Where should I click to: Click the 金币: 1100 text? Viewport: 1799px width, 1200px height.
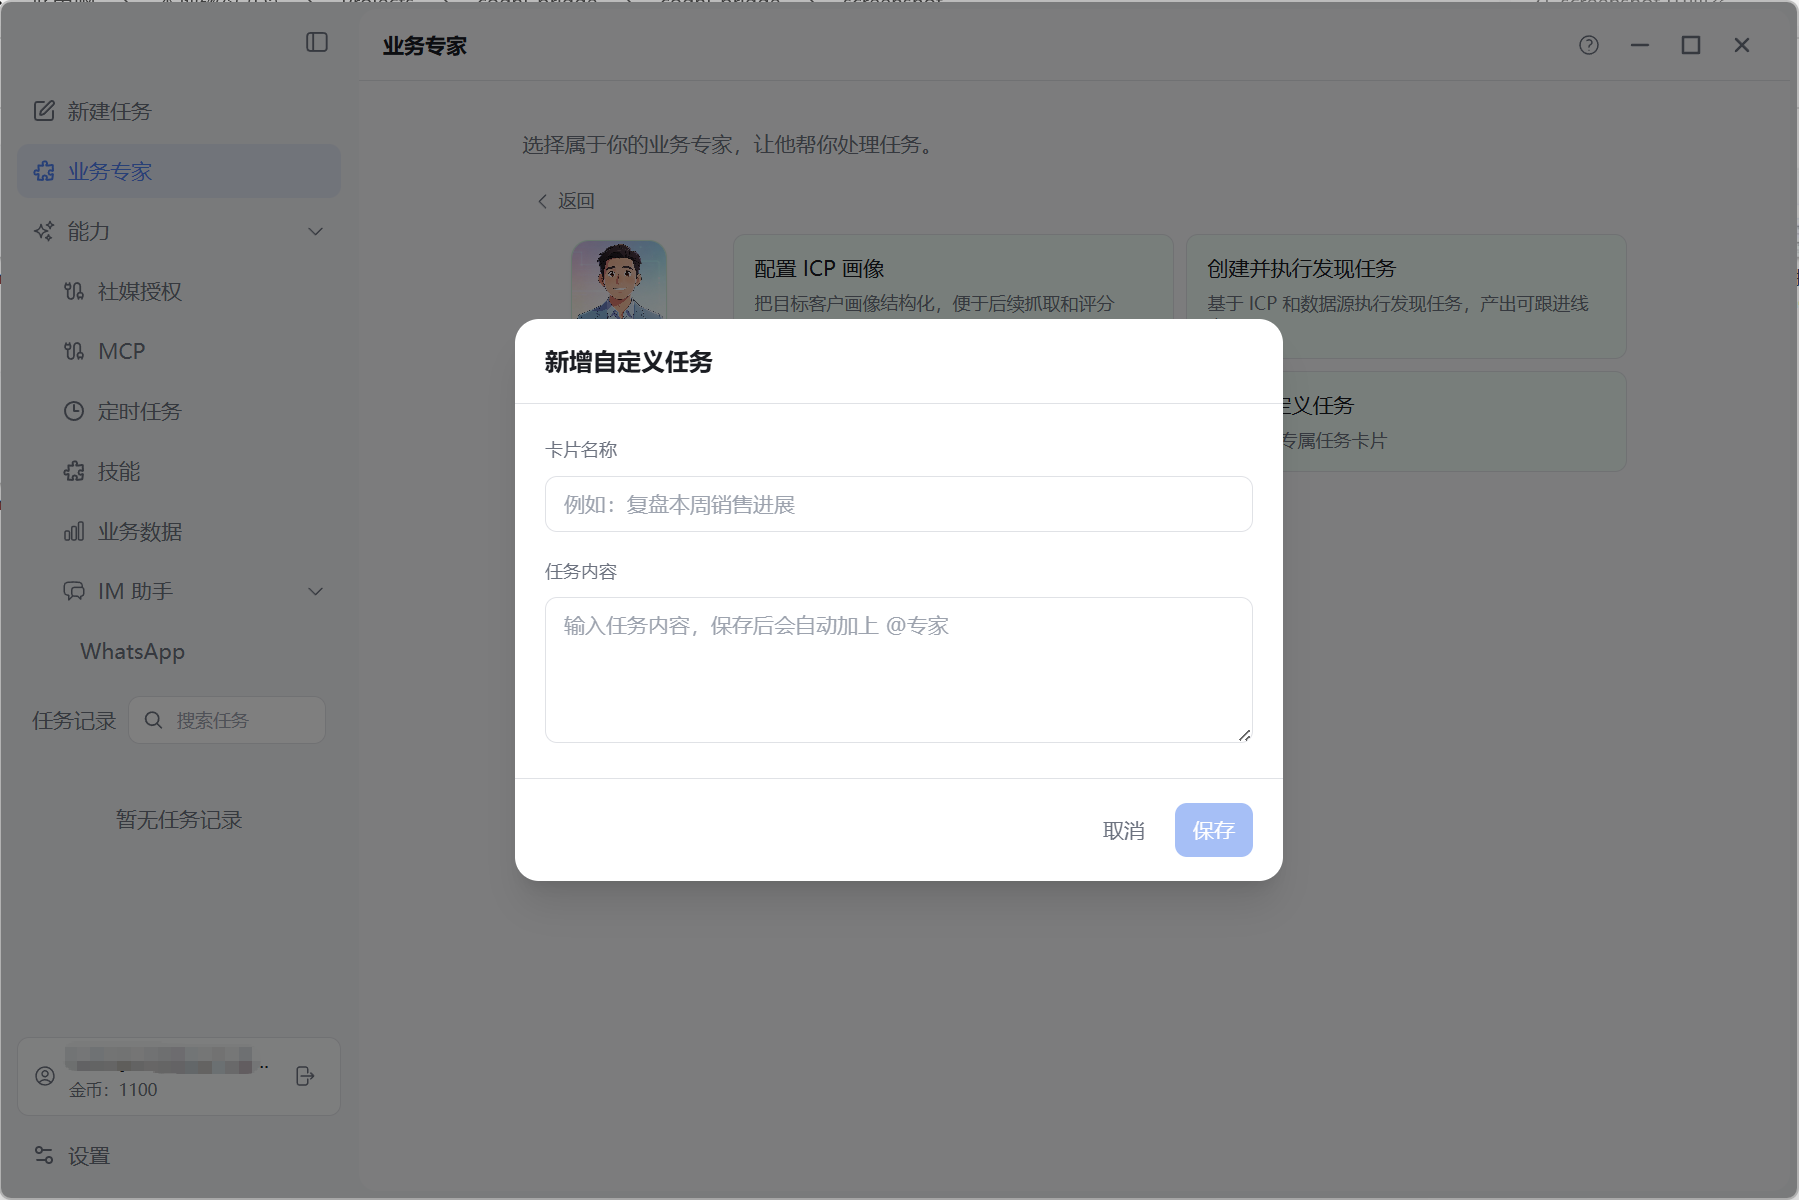[113, 1090]
